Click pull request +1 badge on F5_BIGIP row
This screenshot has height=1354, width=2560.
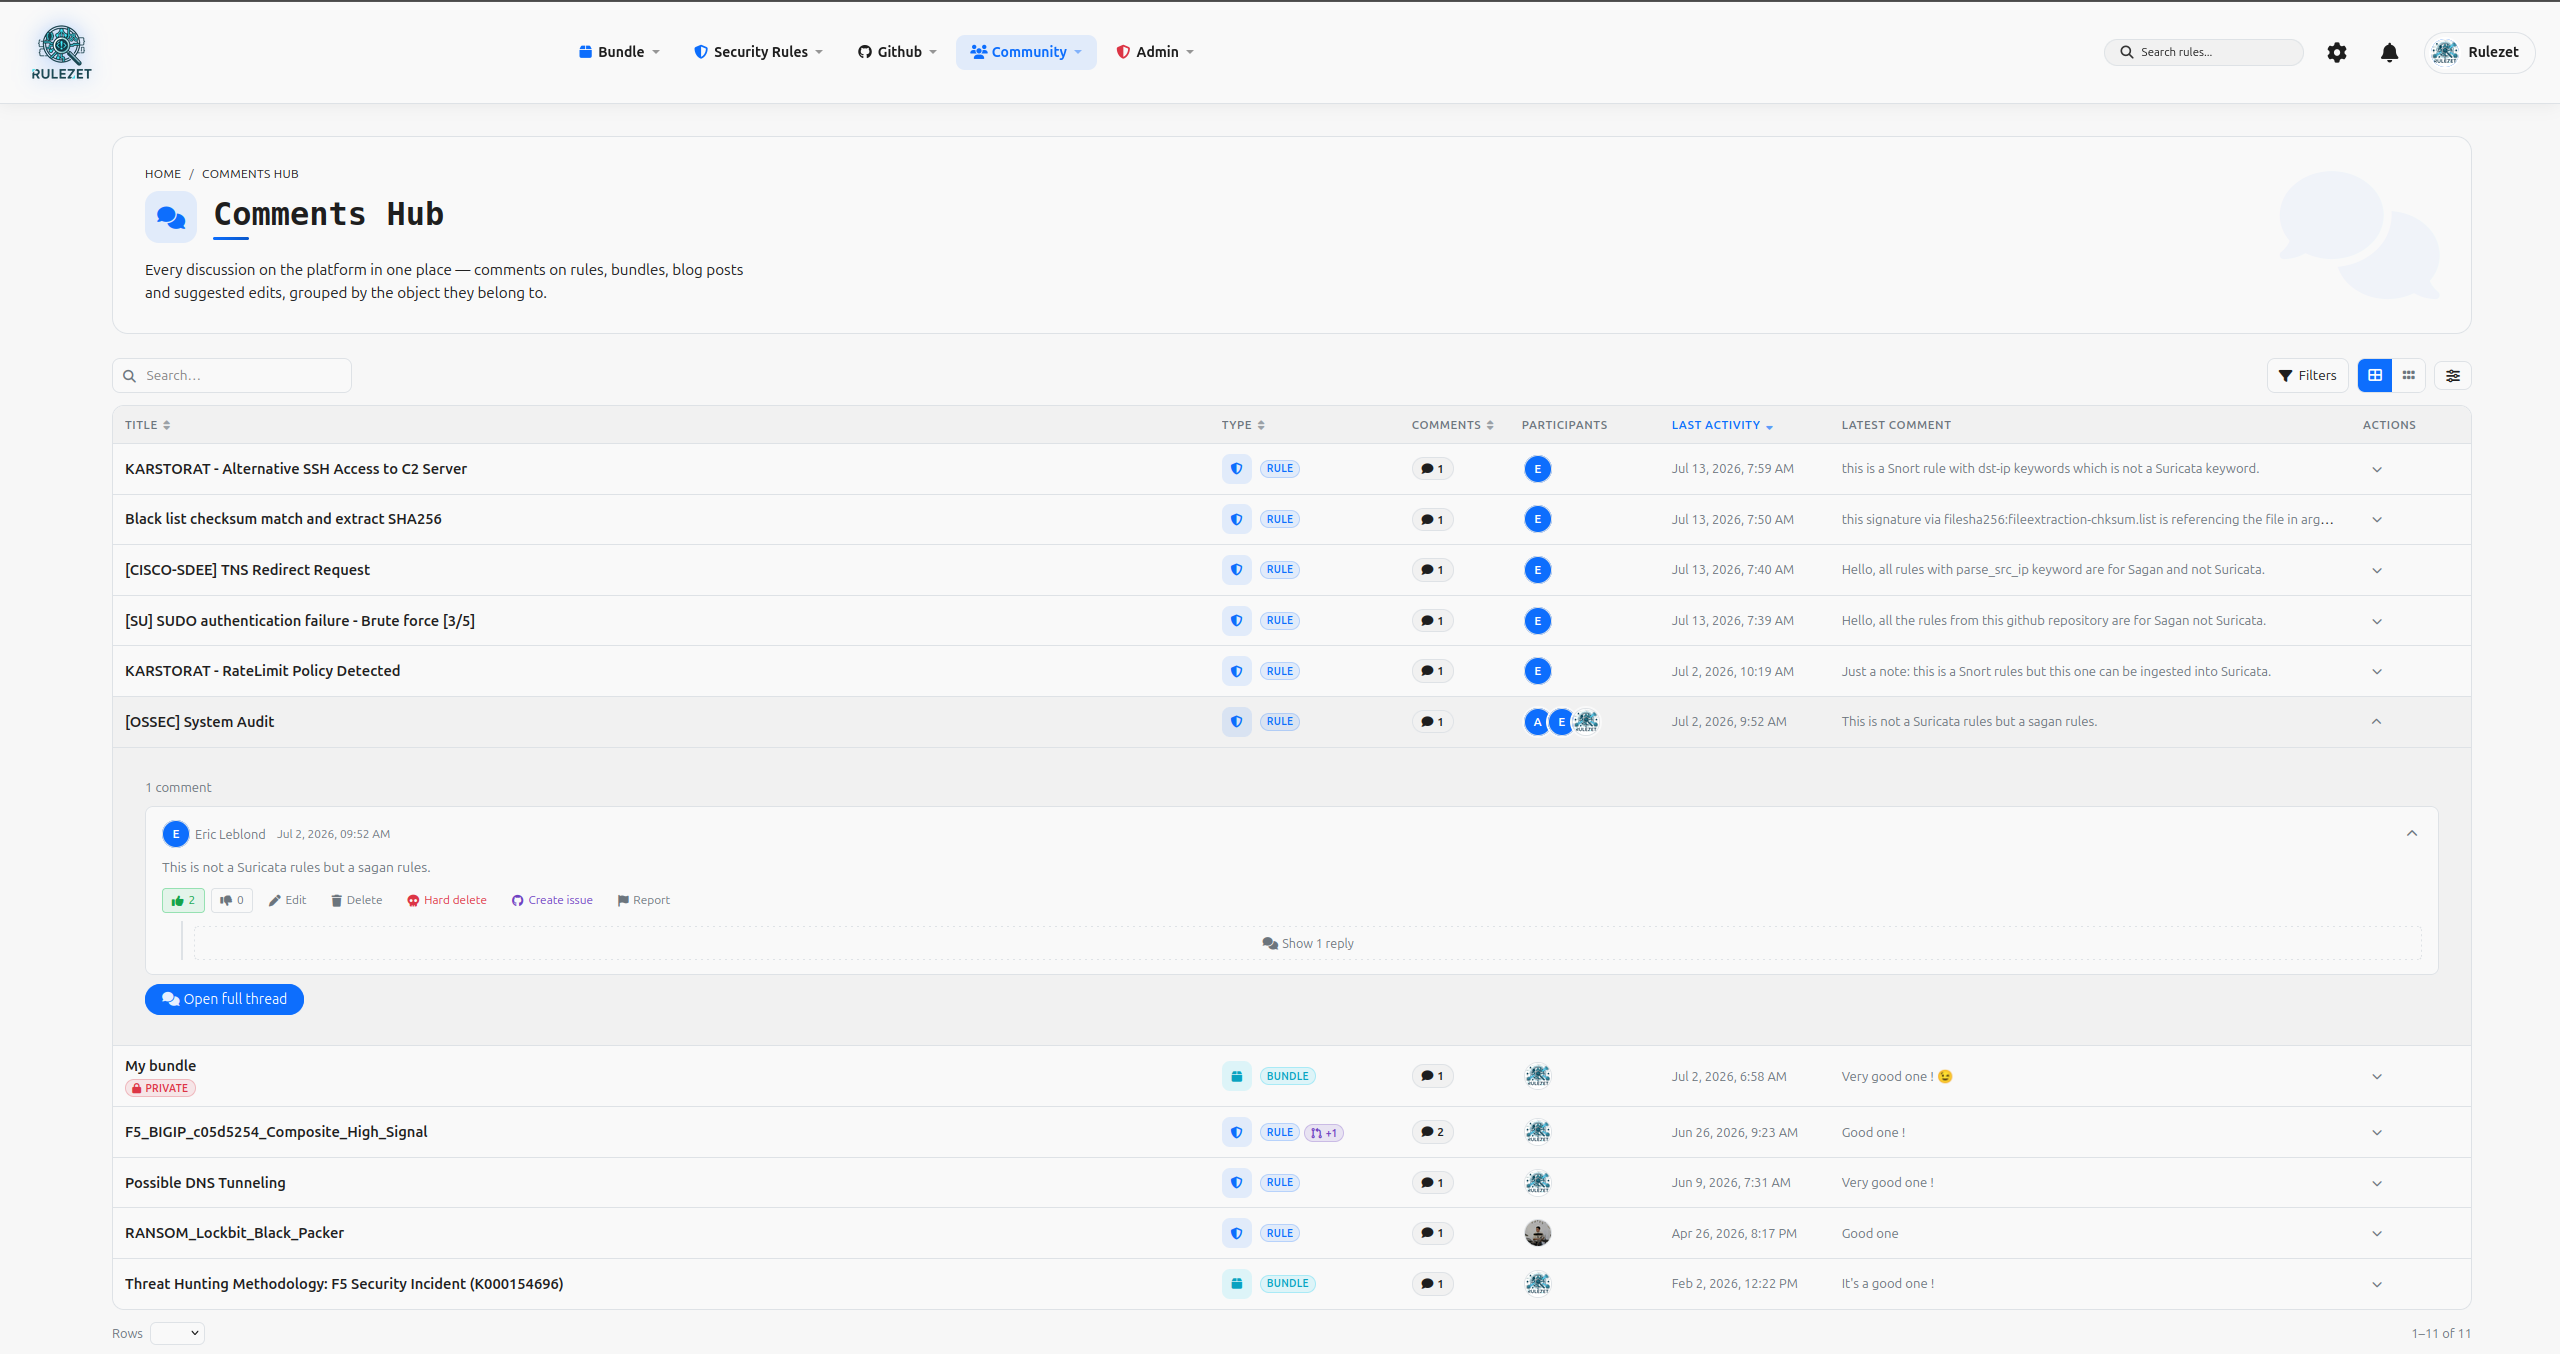pos(1324,1133)
